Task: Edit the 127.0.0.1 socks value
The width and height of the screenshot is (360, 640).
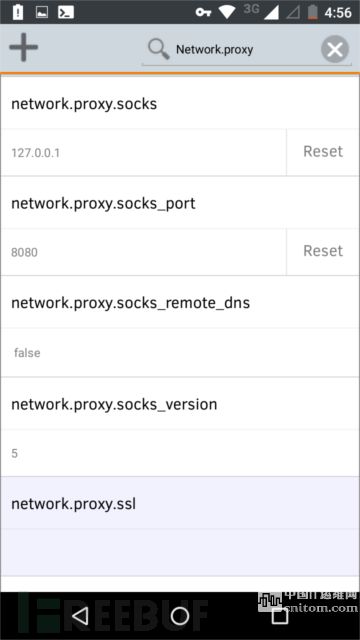Action: click(x=143, y=153)
